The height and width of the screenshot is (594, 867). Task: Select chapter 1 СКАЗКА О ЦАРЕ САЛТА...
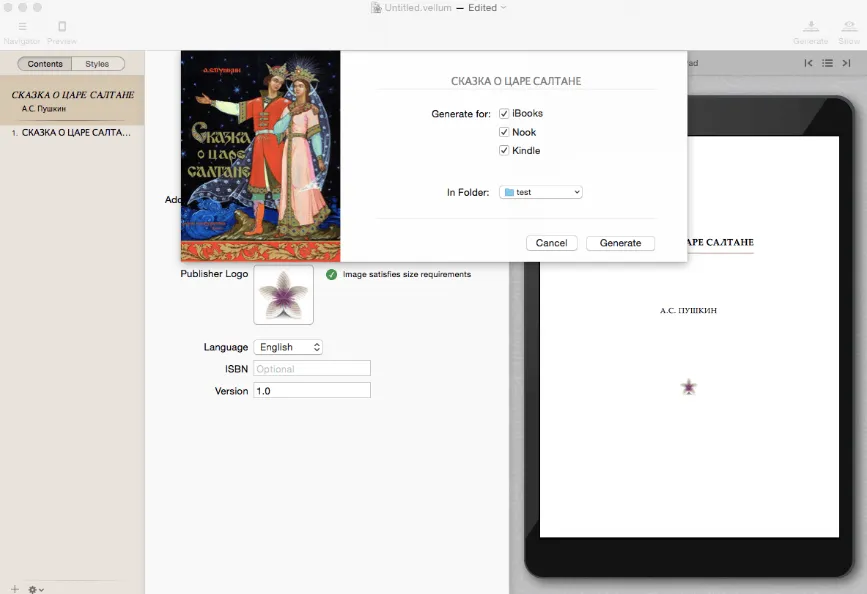(x=72, y=133)
